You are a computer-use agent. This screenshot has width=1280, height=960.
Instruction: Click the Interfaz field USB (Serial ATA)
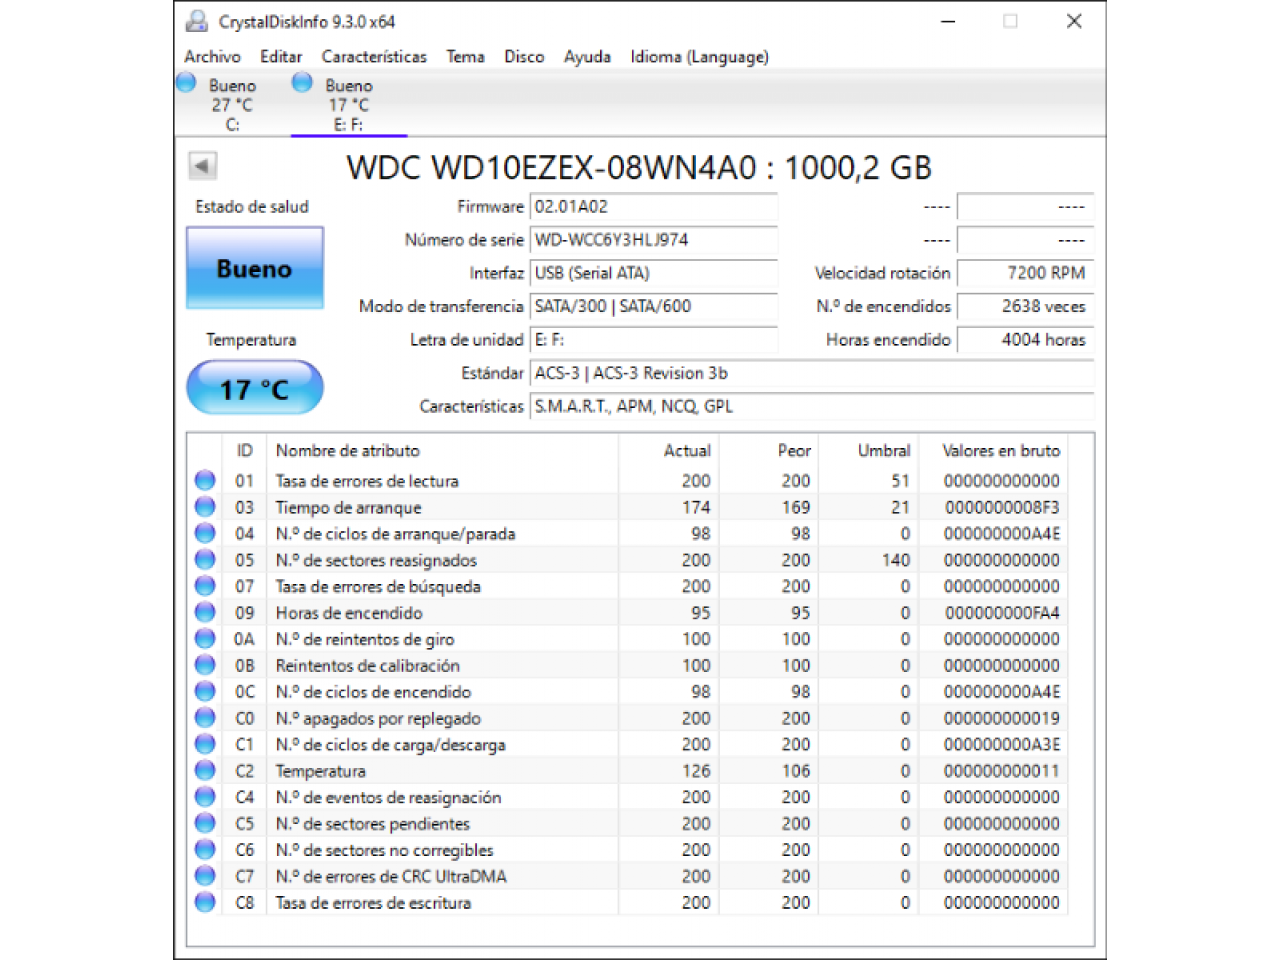(x=653, y=273)
